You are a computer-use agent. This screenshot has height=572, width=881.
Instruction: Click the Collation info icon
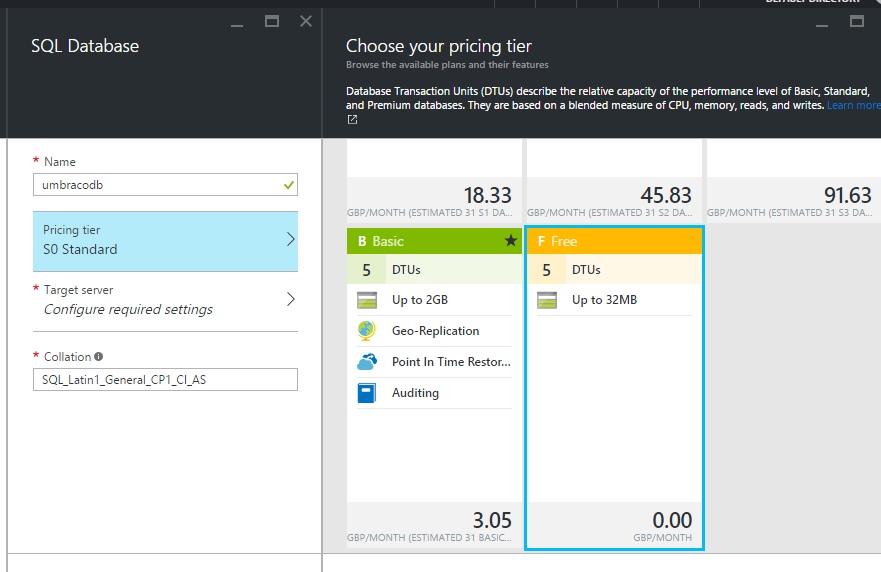pyautogui.click(x=98, y=356)
